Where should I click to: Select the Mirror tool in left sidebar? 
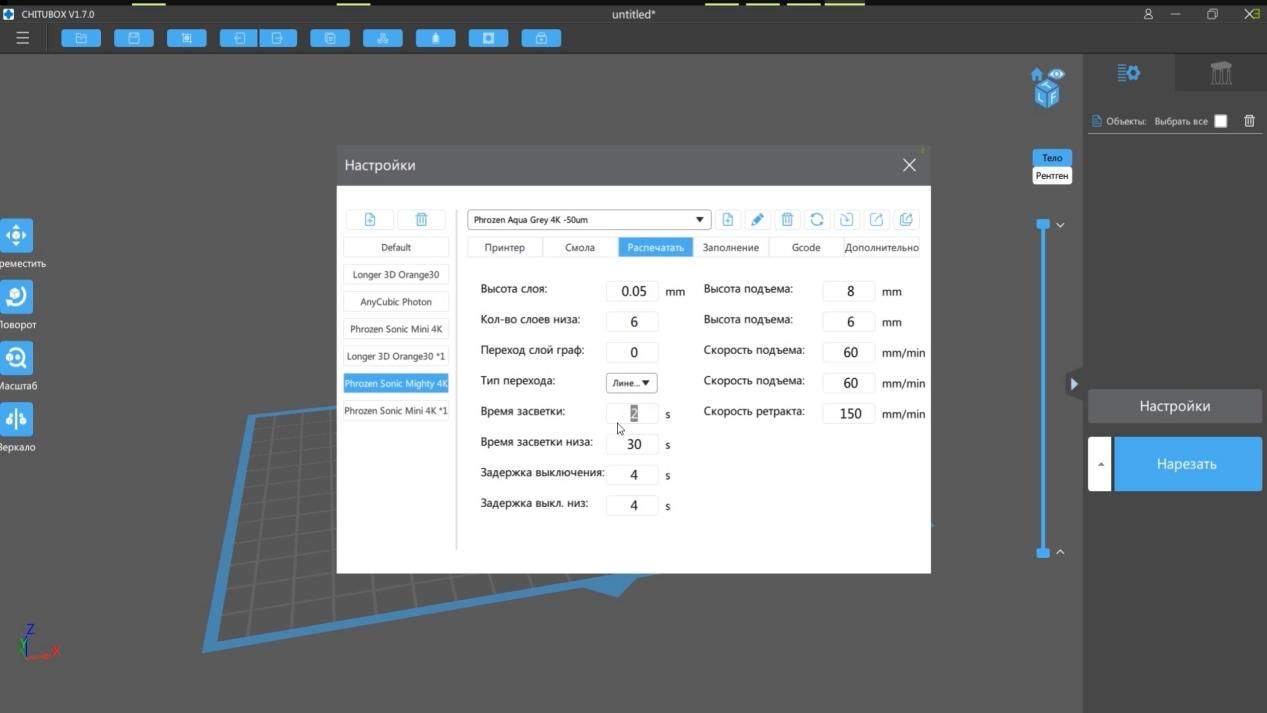pos(16,419)
